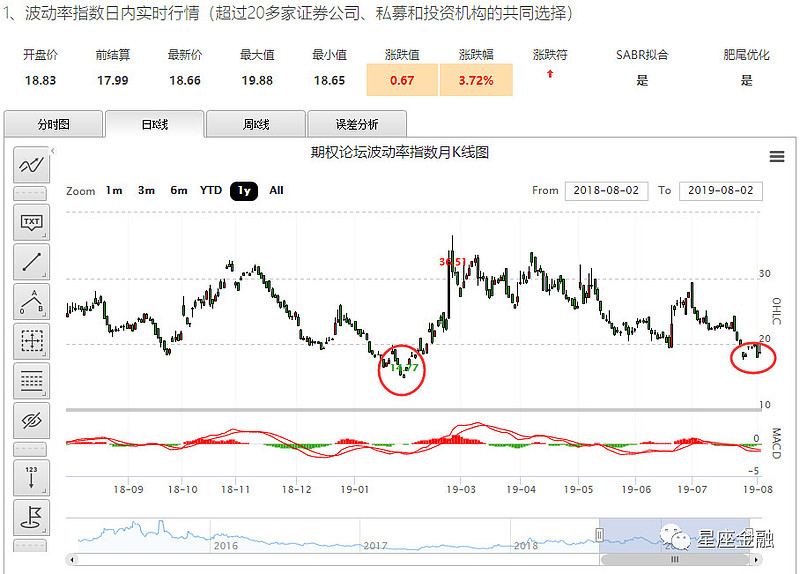The height and width of the screenshot is (574, 800).
Task: Select the flag marker tool
Action: [x=31, y=517]
